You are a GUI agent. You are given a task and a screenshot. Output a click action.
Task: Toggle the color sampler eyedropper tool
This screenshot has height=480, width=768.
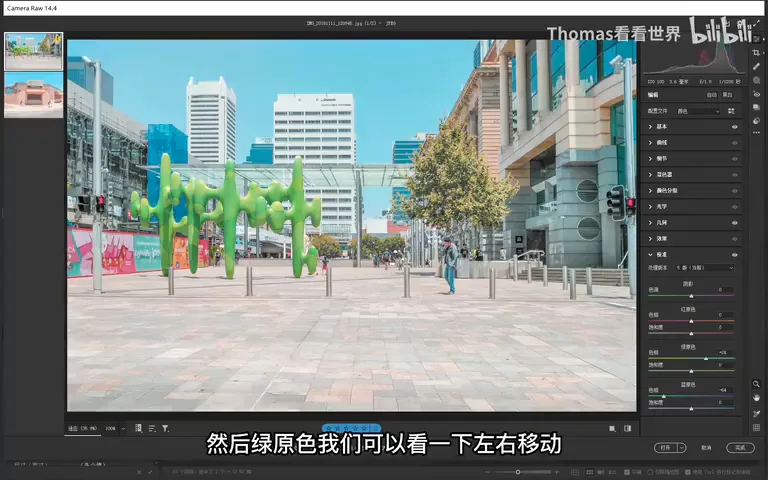point(756,414)
